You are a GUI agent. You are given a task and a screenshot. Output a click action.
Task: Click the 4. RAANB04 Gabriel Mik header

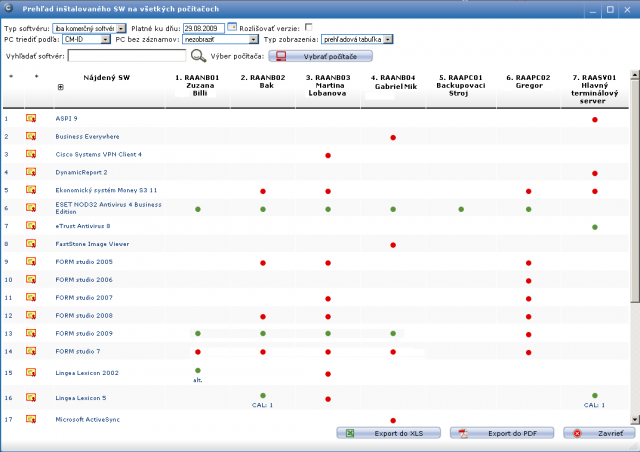(x=393, y=82)
